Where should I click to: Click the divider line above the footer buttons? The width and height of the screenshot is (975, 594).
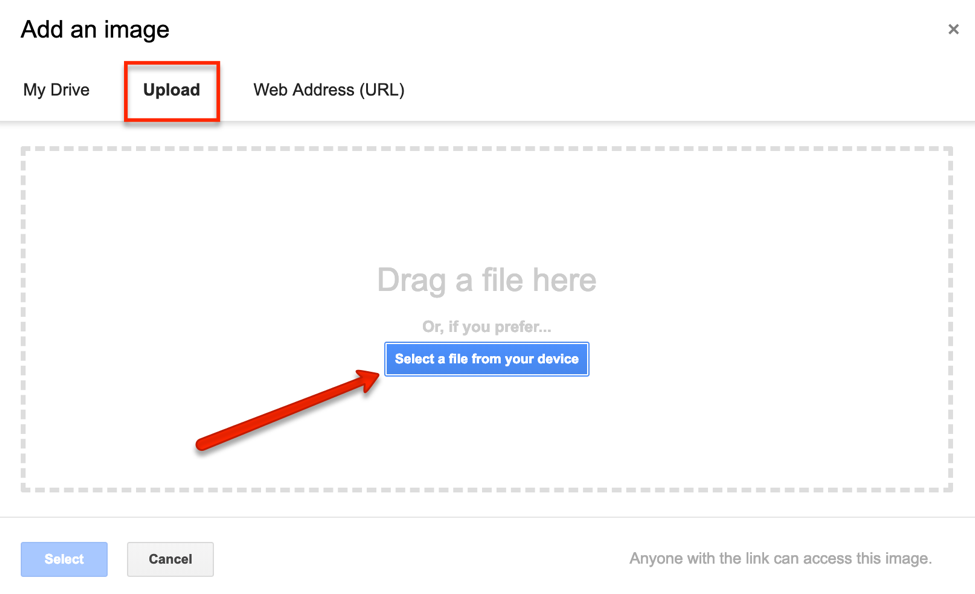tap(486, 517)
